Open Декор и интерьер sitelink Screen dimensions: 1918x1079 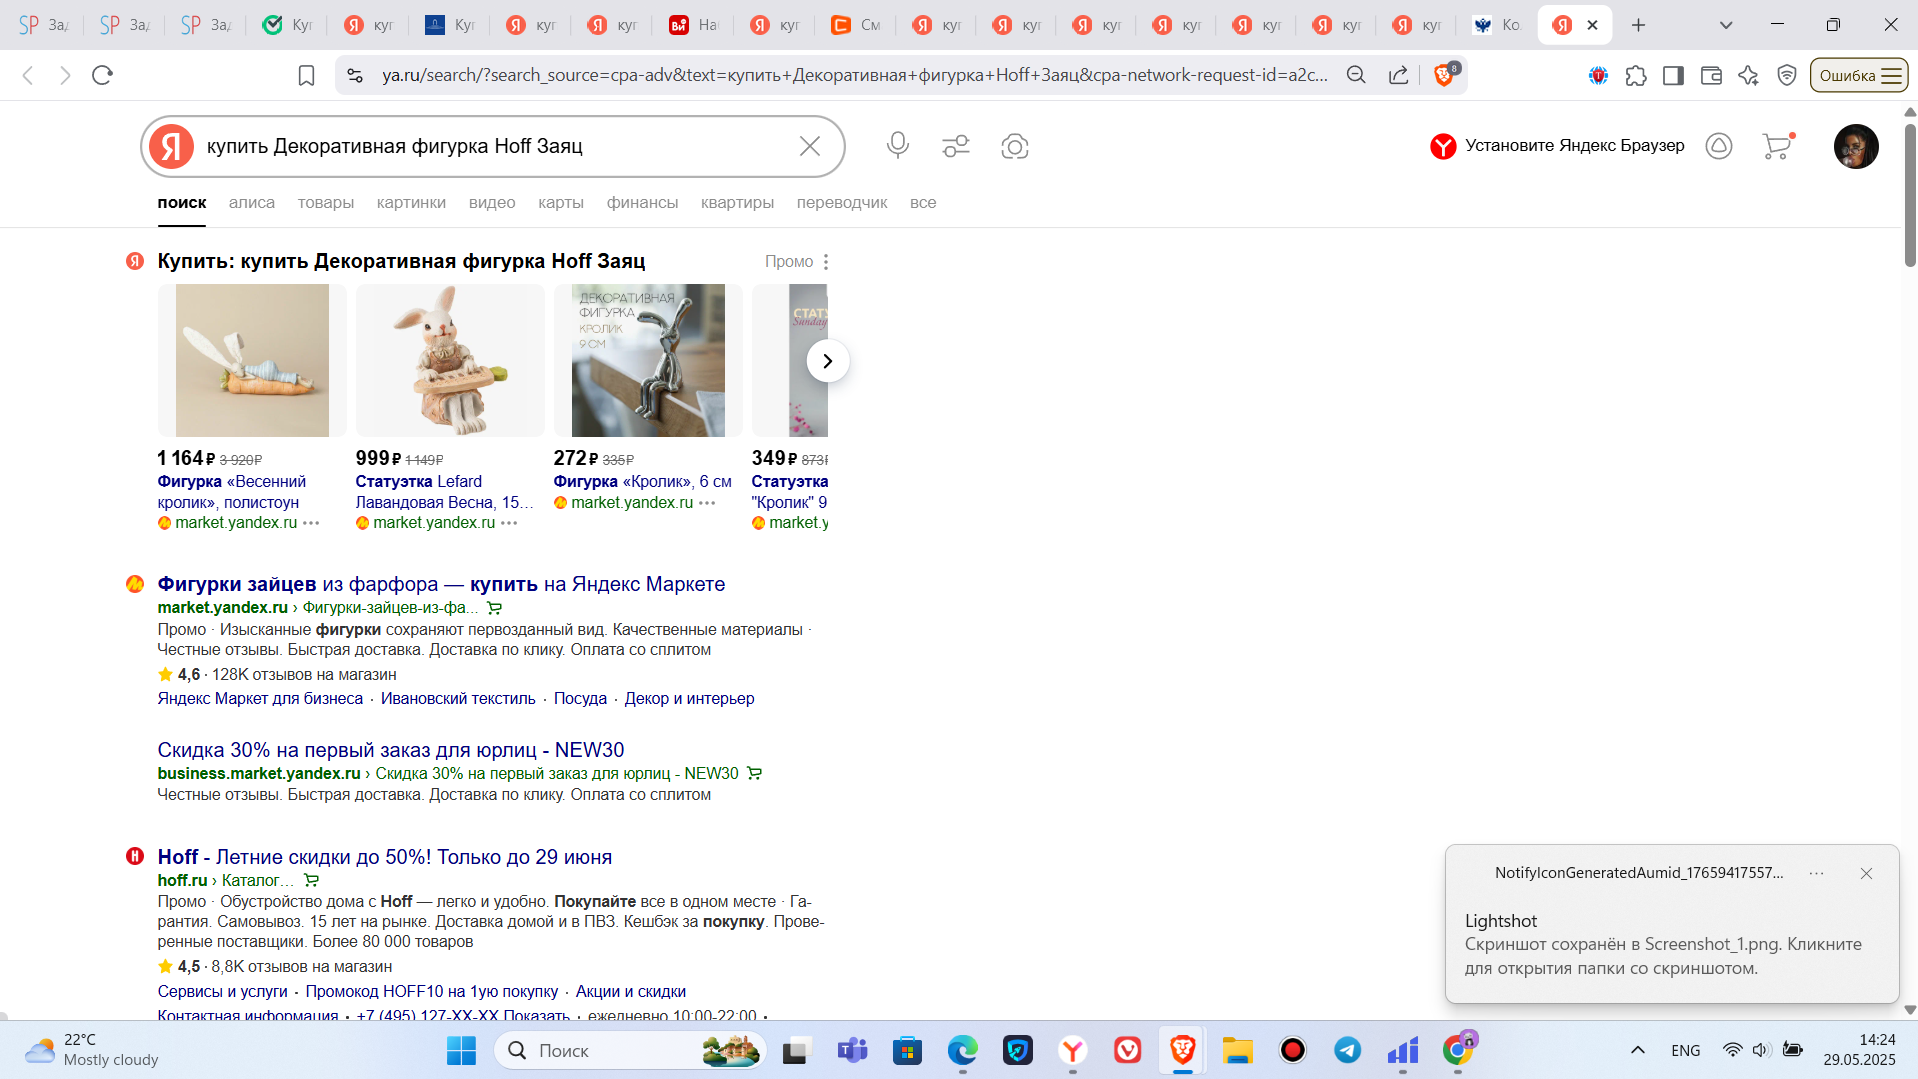tap(689, 698)
